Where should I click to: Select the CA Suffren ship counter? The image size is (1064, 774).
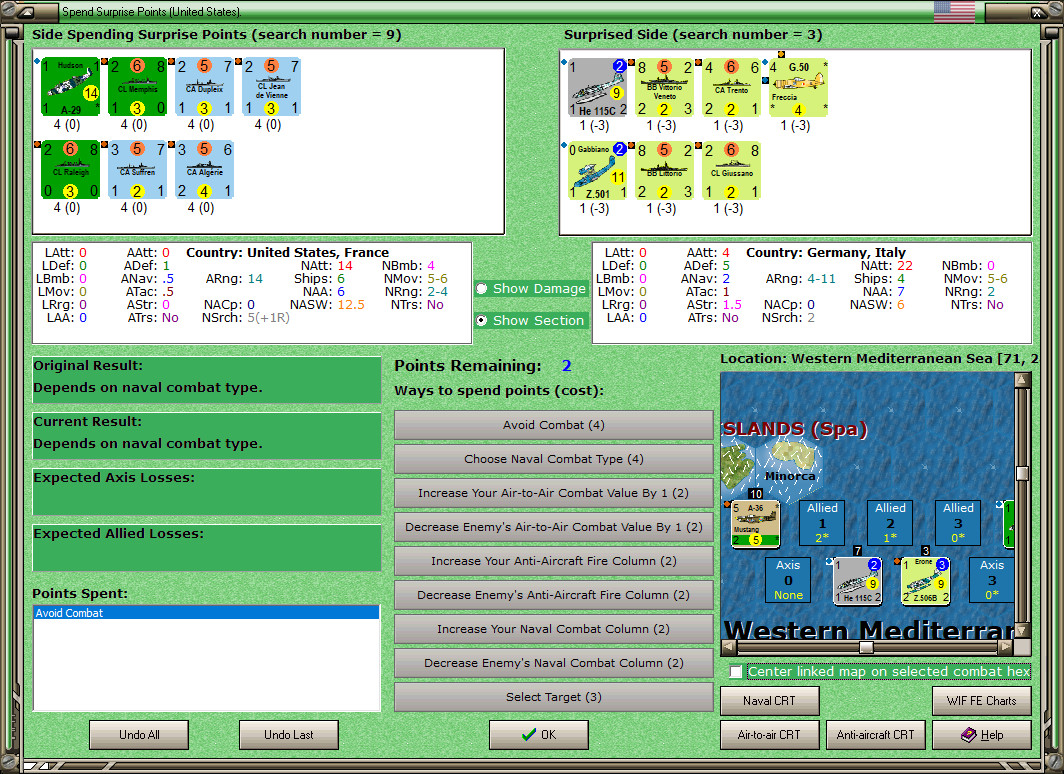(x=137, y=170)
